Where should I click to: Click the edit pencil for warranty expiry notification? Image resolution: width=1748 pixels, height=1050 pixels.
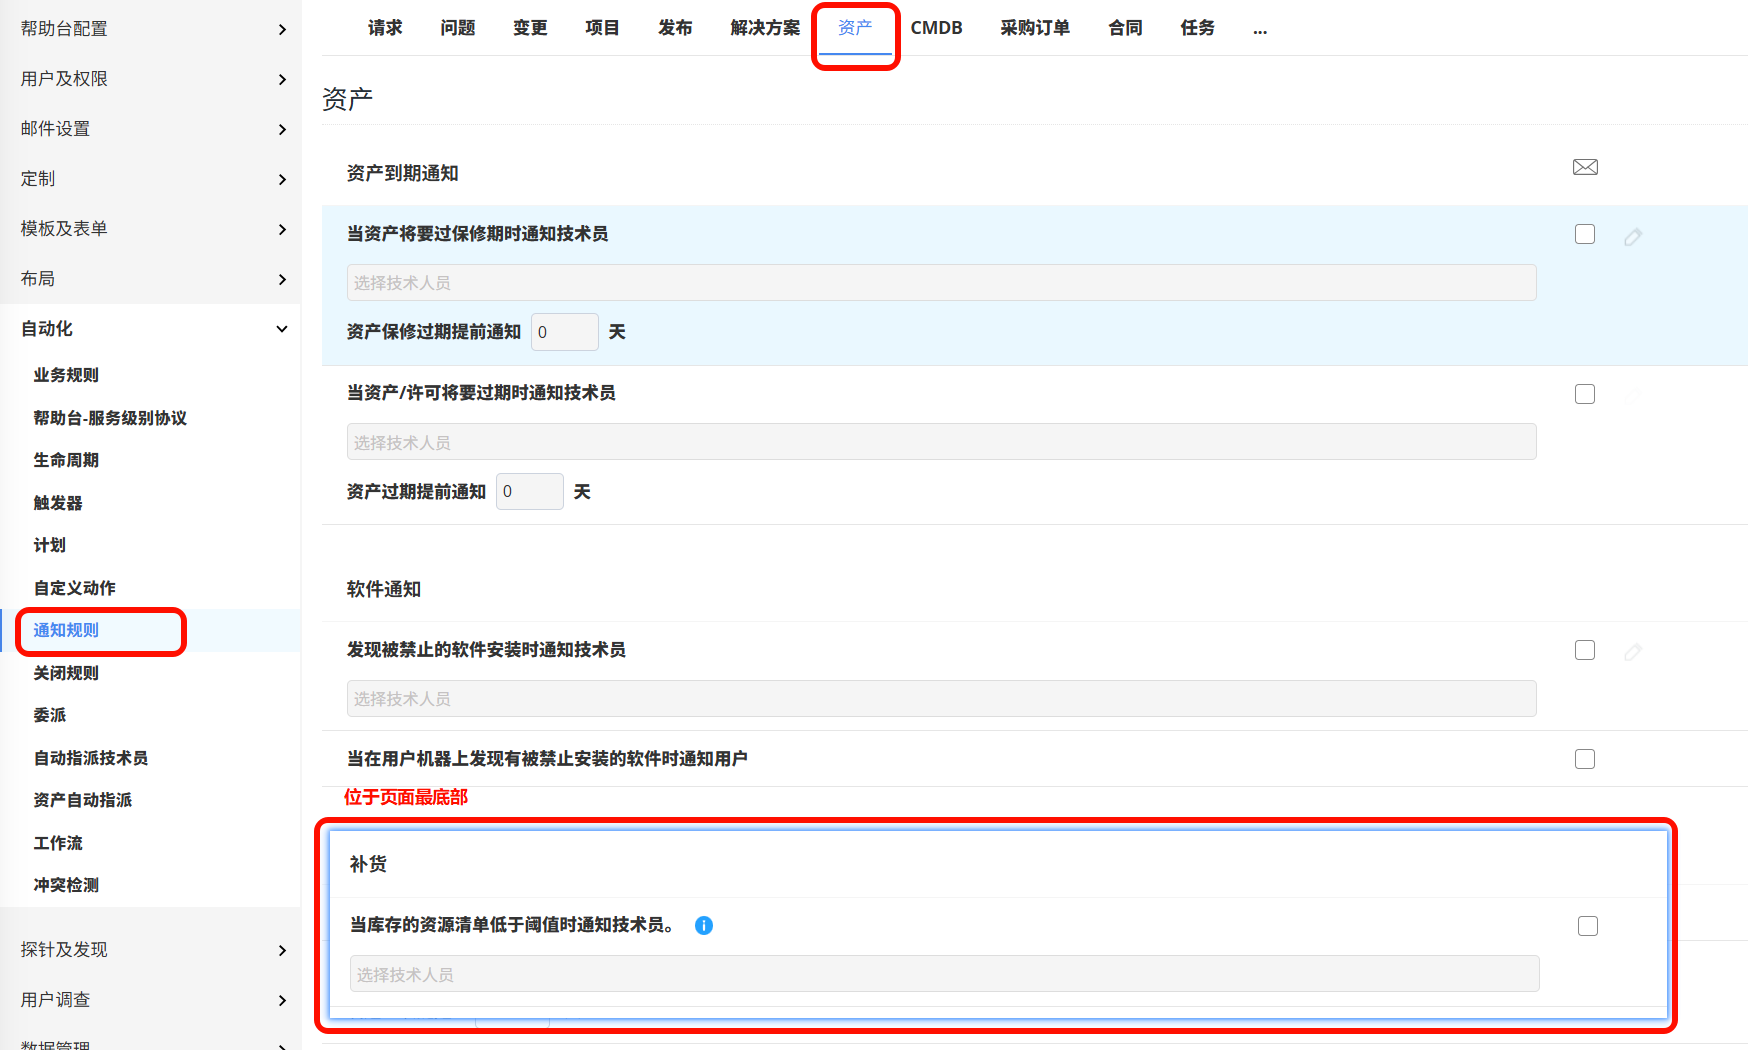[1633, 237]
